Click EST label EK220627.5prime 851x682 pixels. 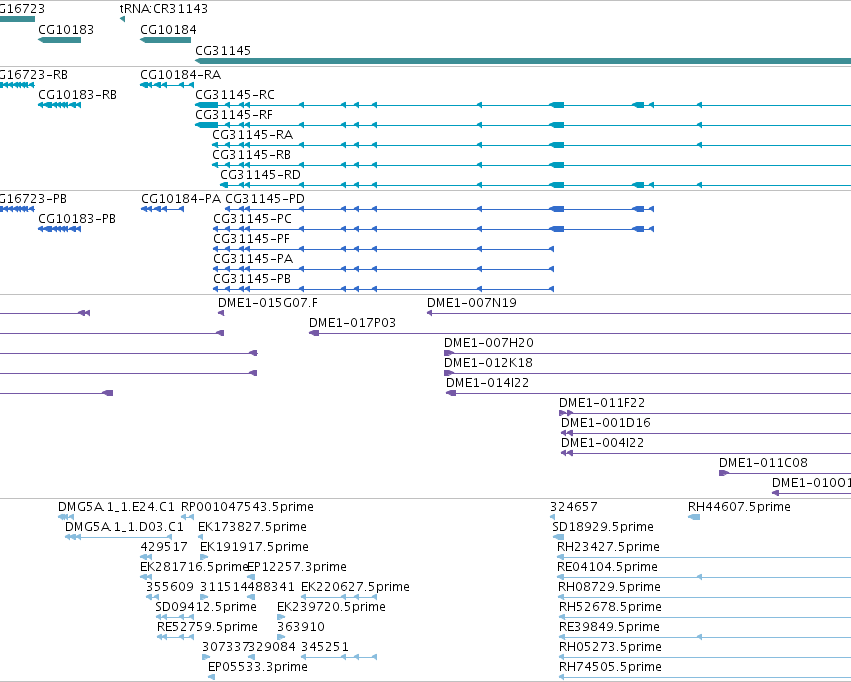click(355, 587)
